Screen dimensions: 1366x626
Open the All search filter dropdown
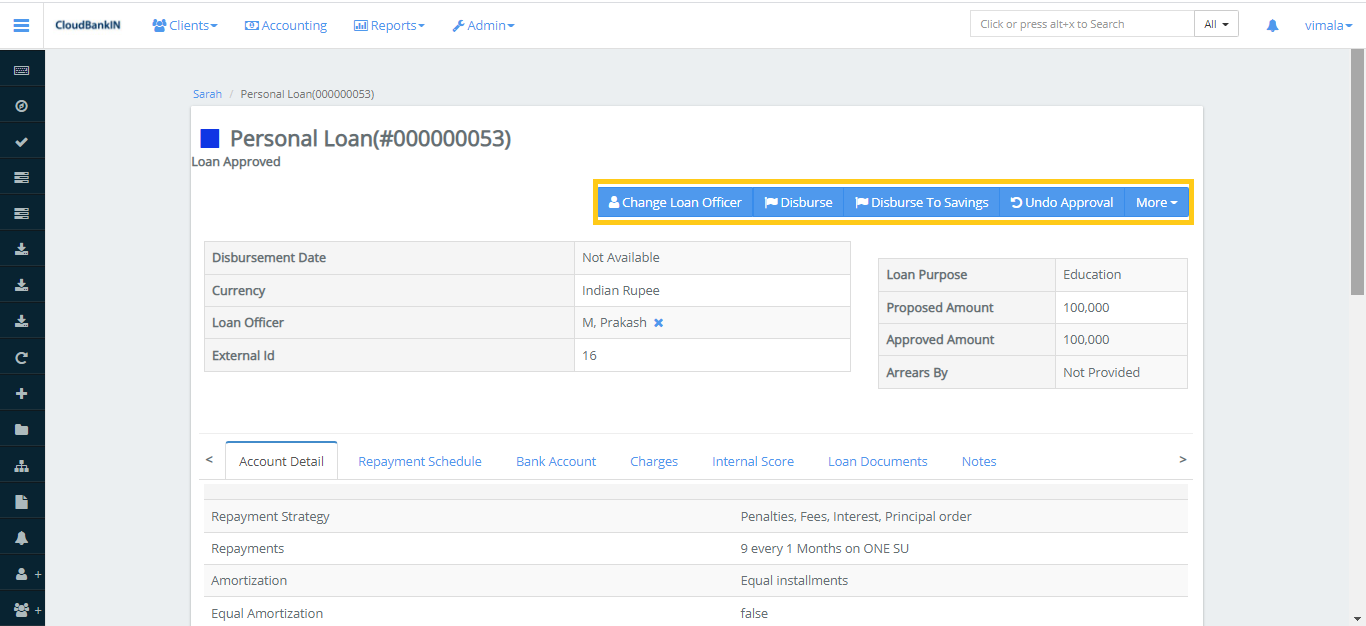(1216, 24)
